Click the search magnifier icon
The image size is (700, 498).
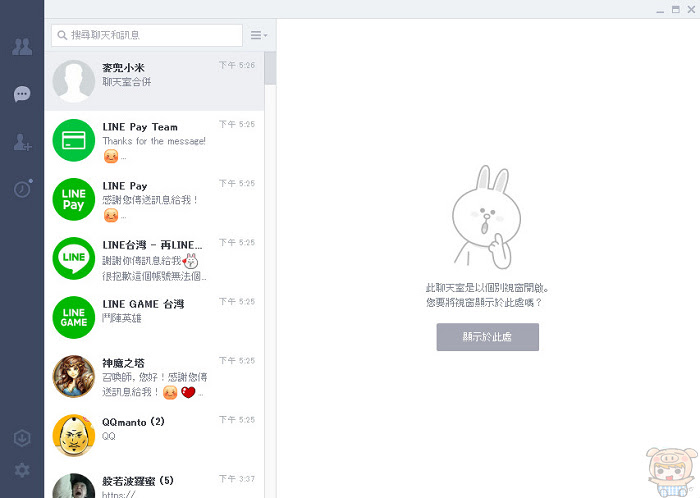(62, 35)
